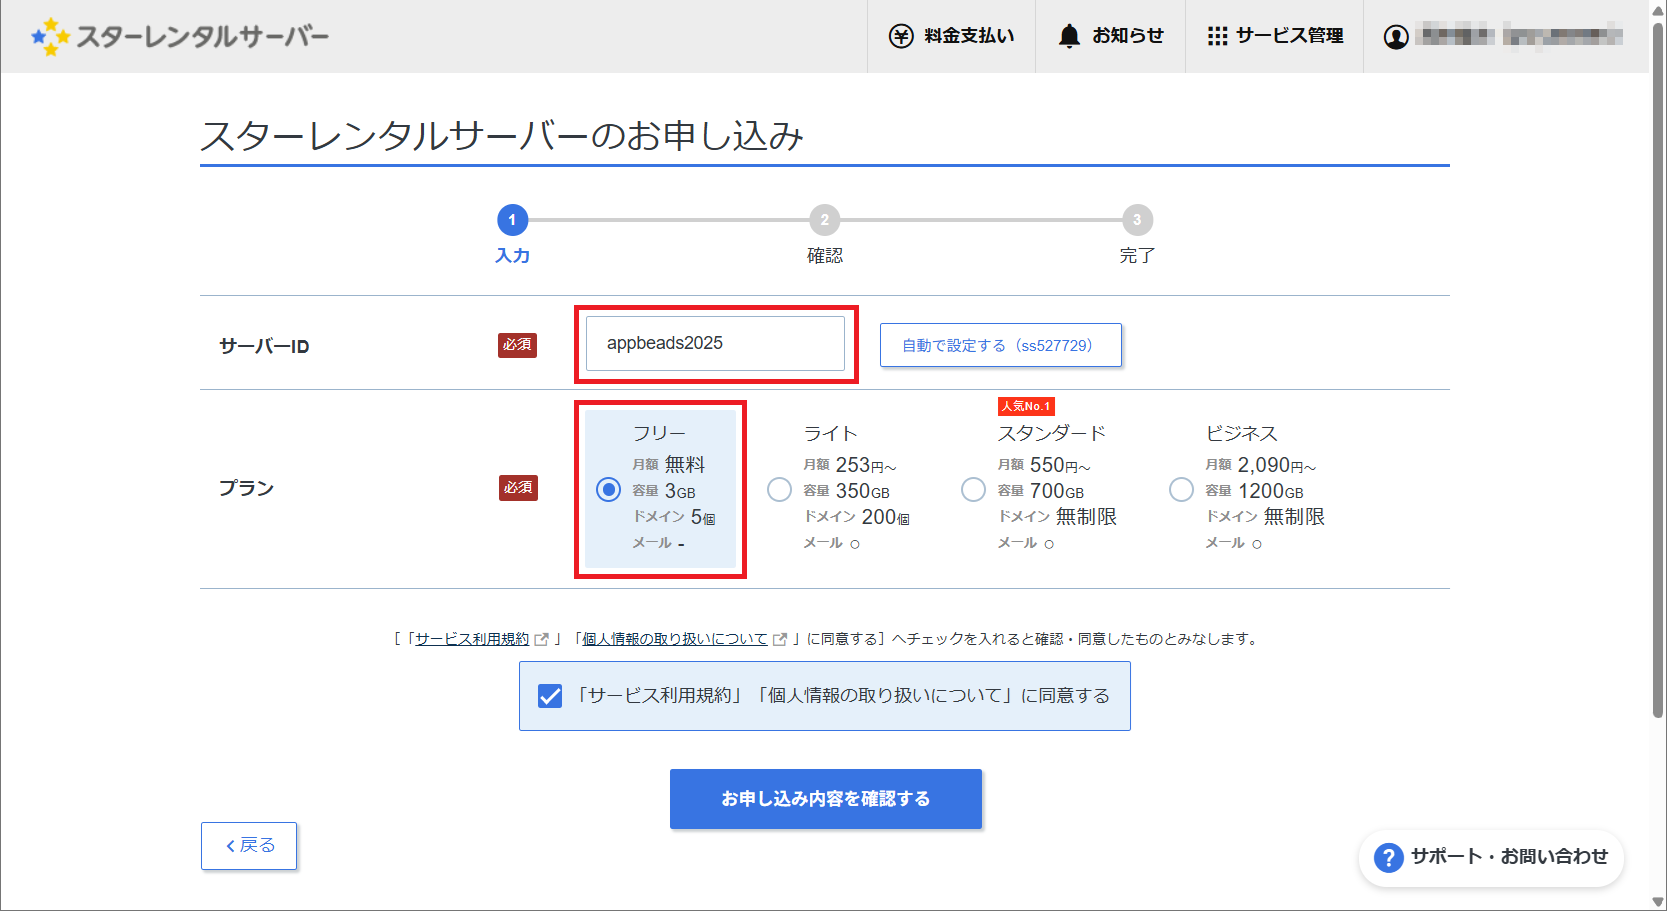
Task: Go back with the 戻る button
Action: (x=249, y=846)
